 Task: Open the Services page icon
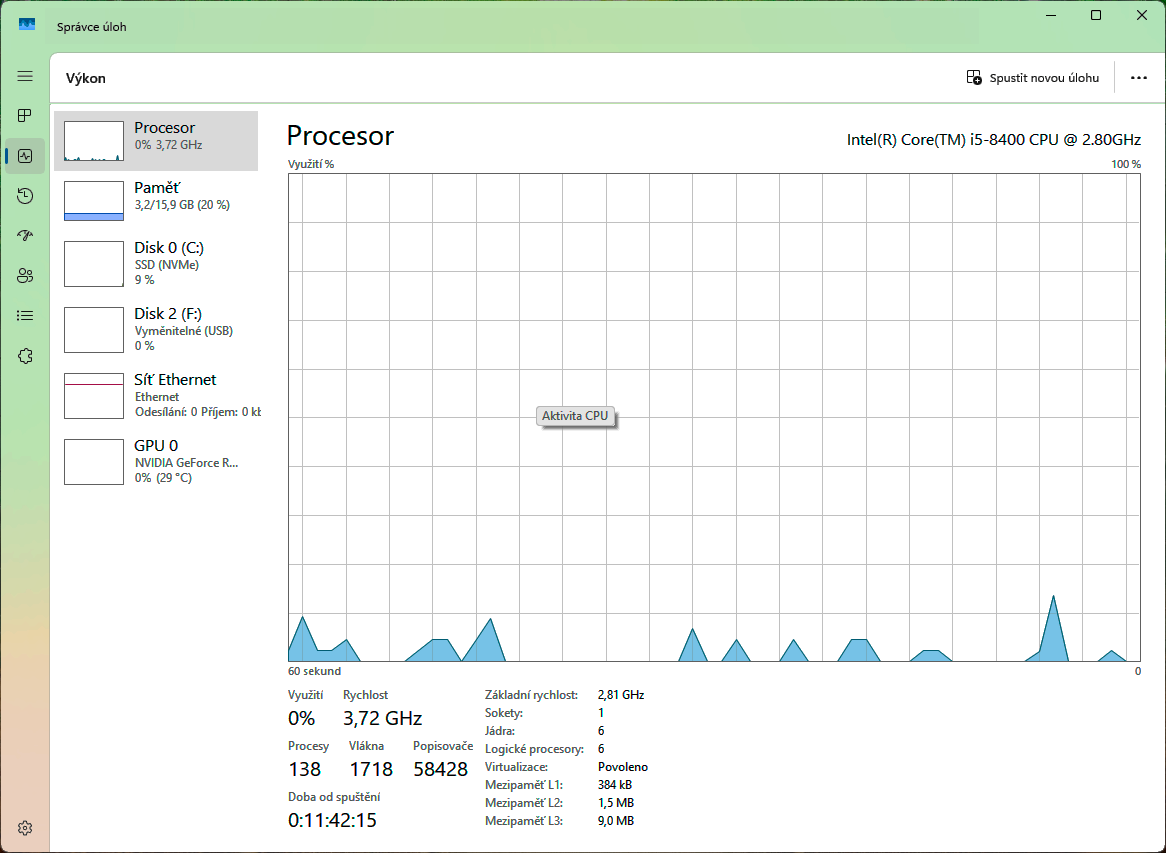pyautogui.click(x=25, y=356)
